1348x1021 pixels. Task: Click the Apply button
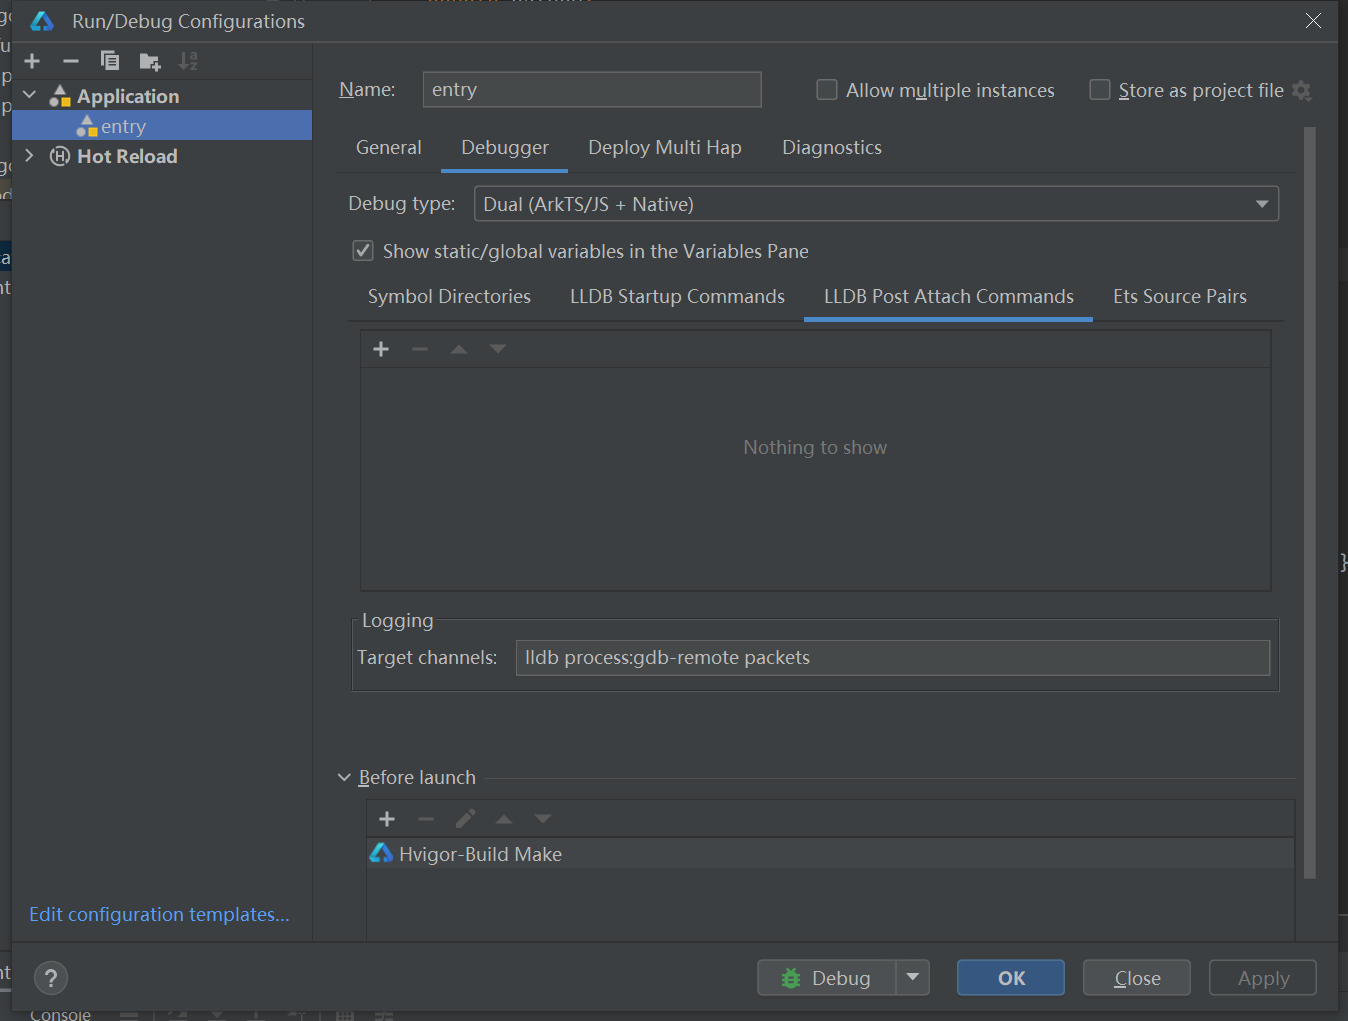click(x=1263, y=977)
